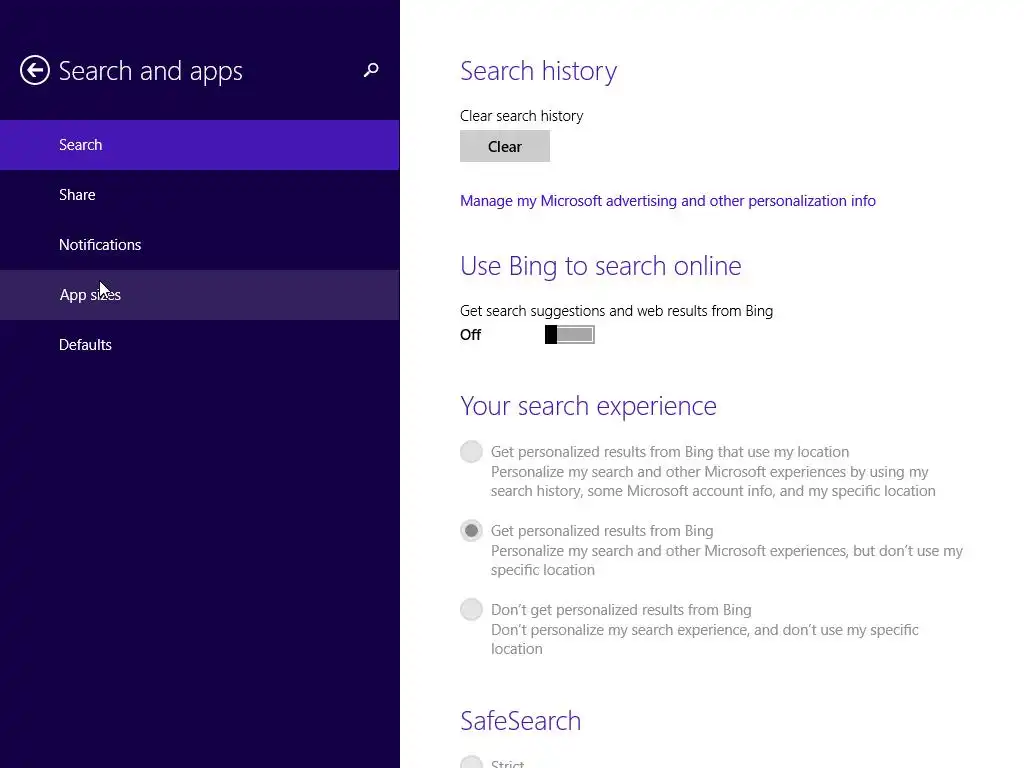Select Get personalized results from Bing option
This screenshot has width=1024, height=768.
point(471,531)
